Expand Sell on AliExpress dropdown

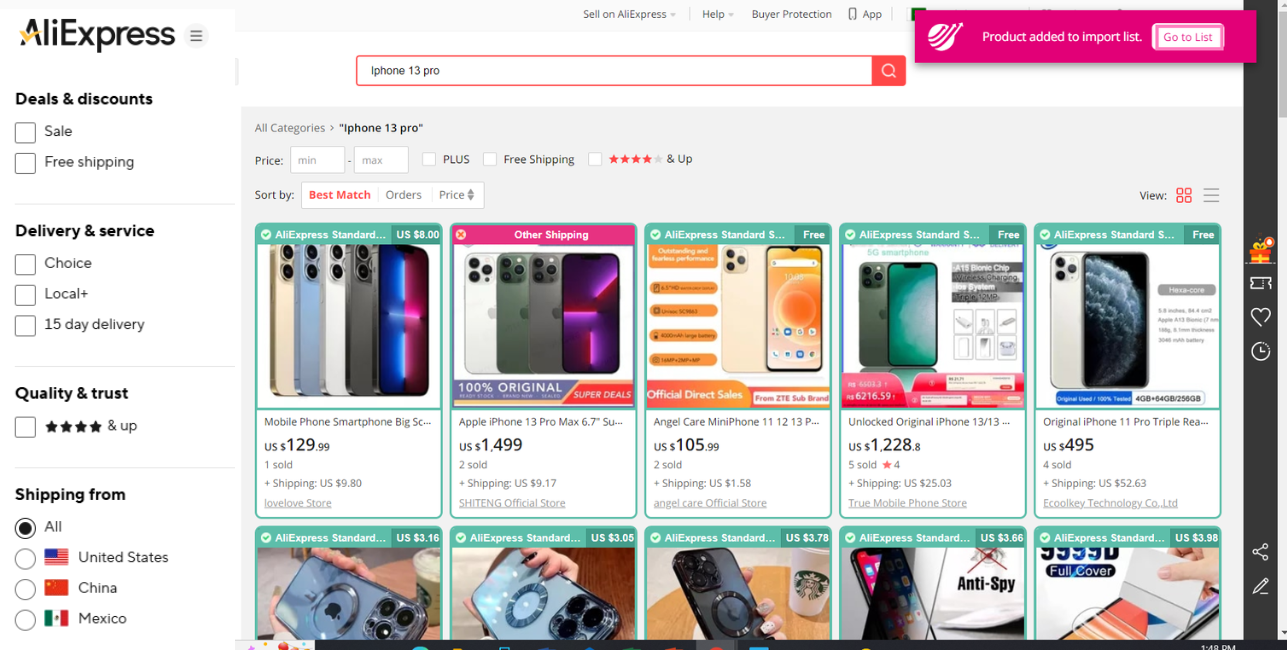(629, 14)
